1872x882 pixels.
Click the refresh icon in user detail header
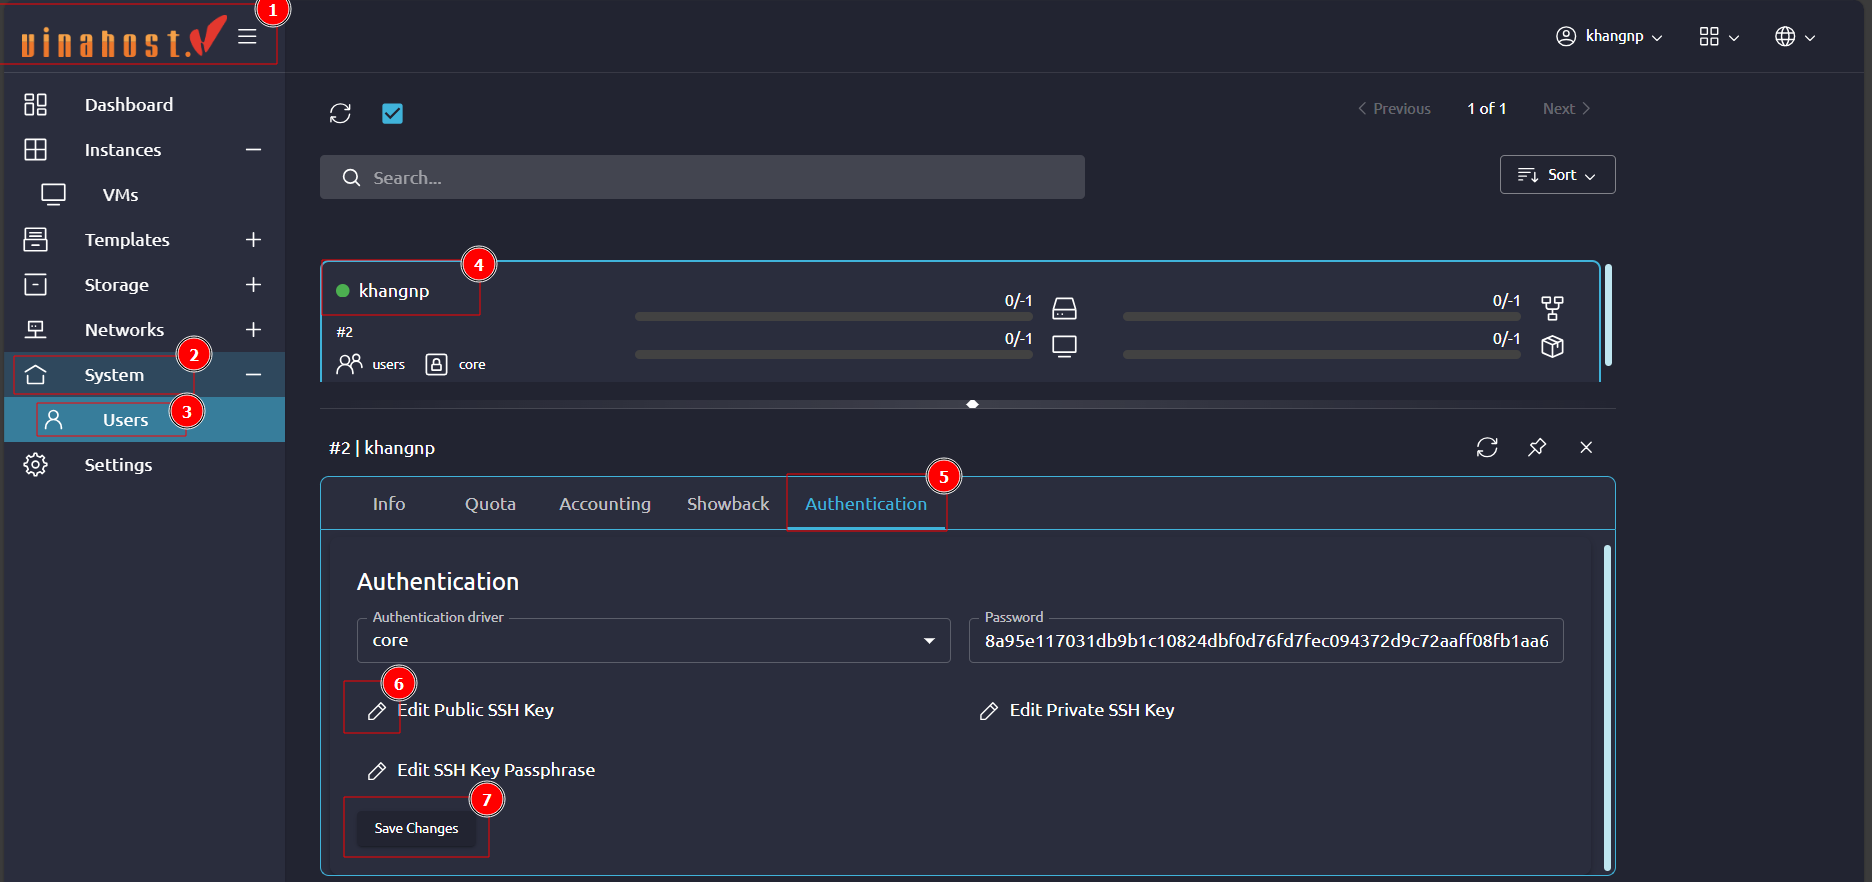(x=1487, y=447)
